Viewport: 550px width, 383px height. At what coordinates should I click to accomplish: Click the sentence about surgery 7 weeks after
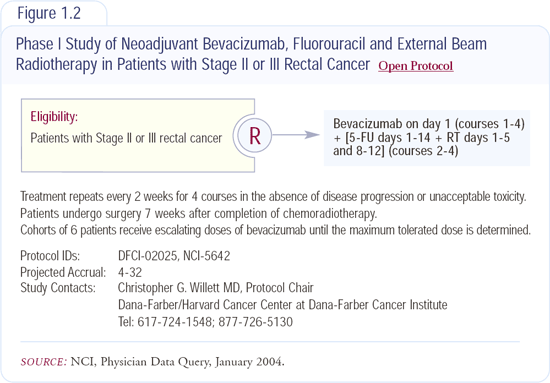tap(199, 214)
